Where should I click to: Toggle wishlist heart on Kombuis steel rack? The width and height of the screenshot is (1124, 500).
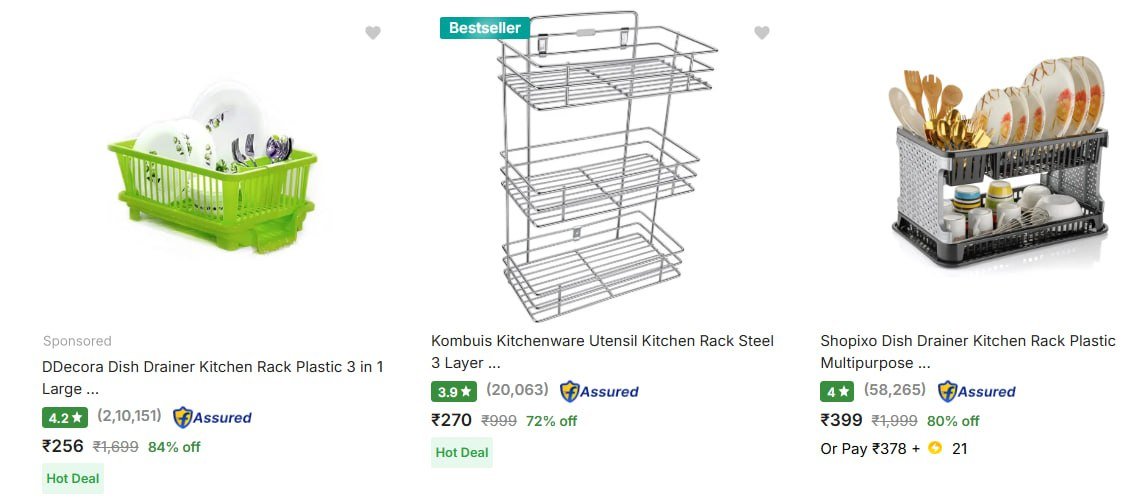(762, 33)
